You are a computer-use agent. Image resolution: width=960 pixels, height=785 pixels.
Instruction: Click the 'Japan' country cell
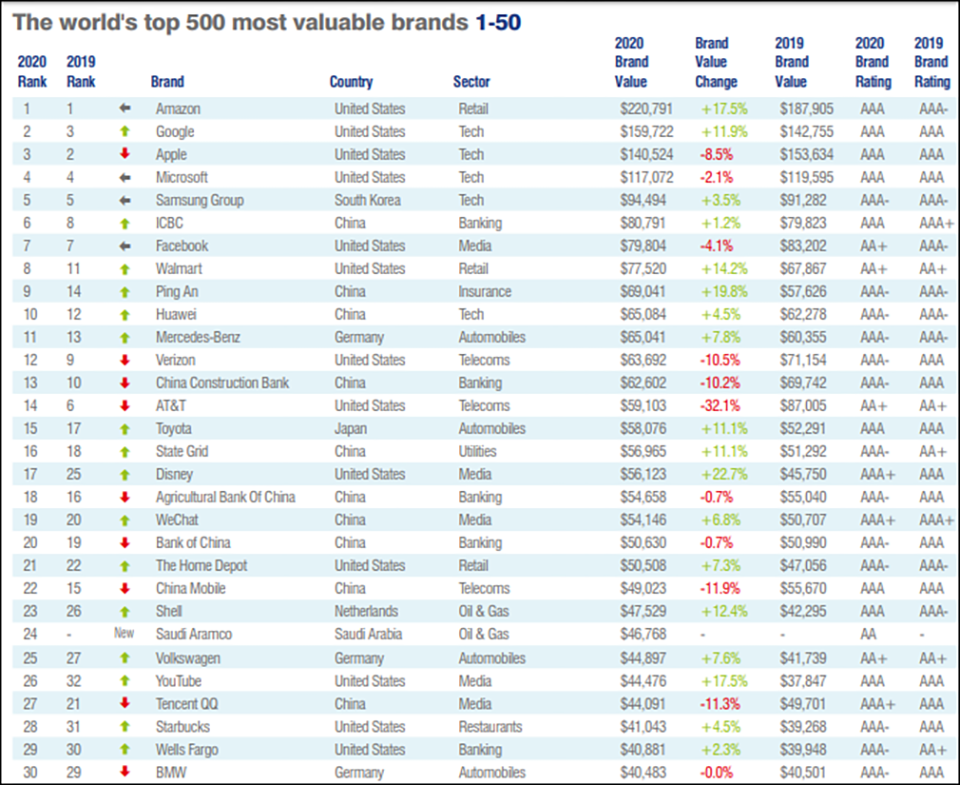tap(350, 429)
